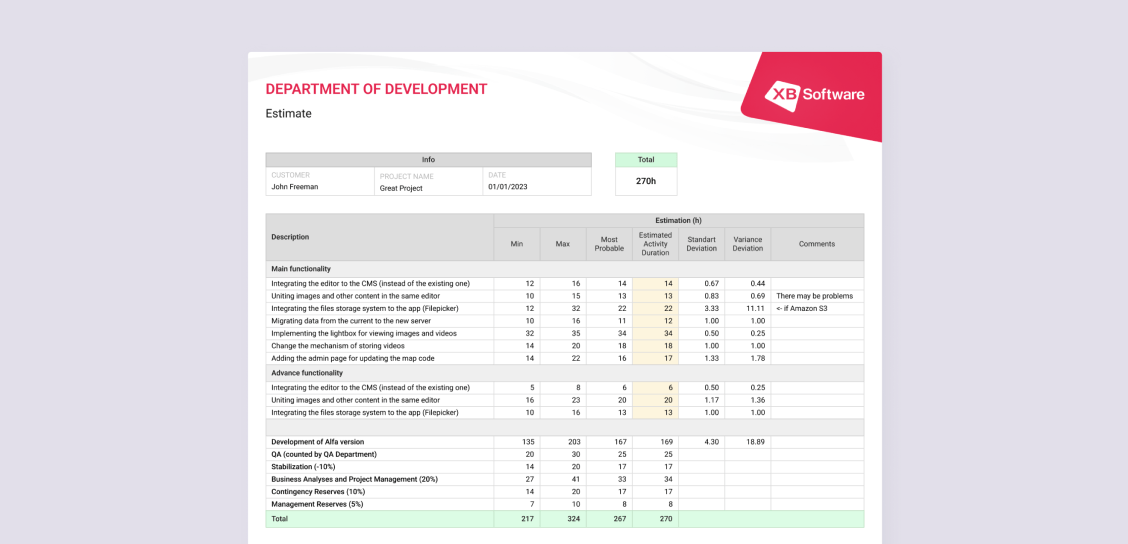
Task: Click the Variance Deviation column header
Action: (x=747, y=244)
